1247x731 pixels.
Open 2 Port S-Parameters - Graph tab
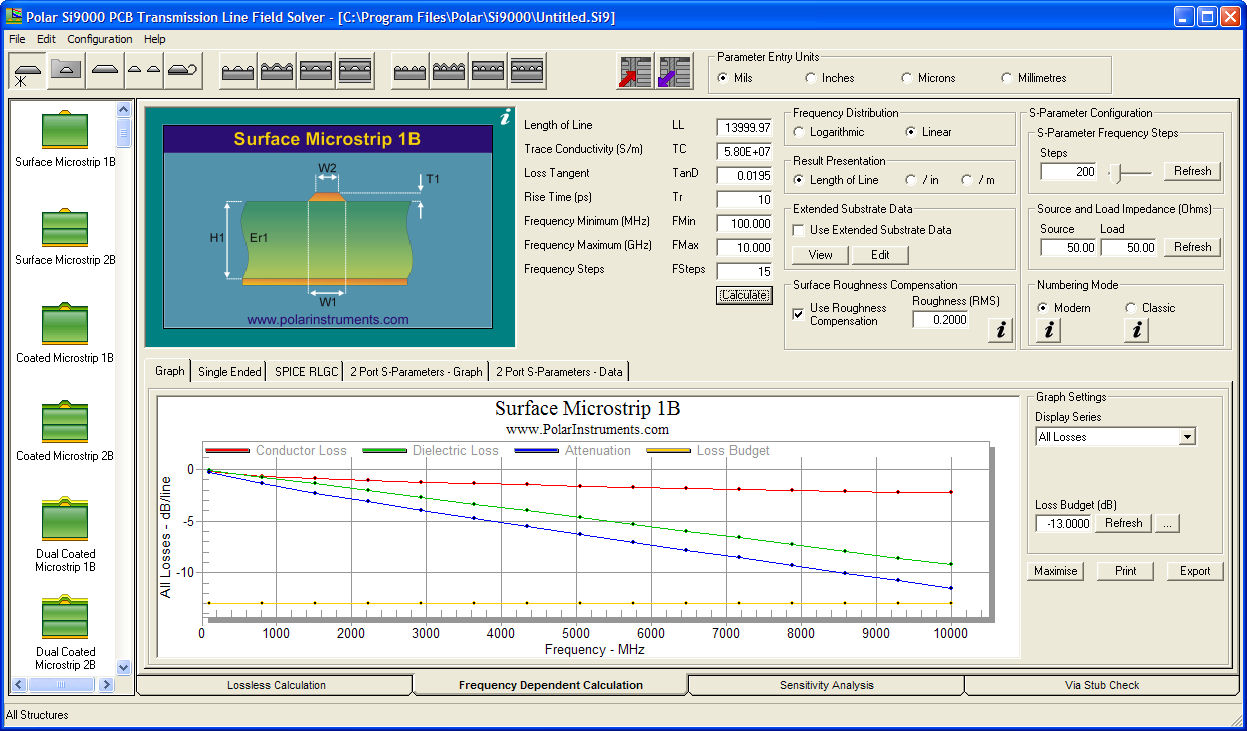(x=416, y=372)
